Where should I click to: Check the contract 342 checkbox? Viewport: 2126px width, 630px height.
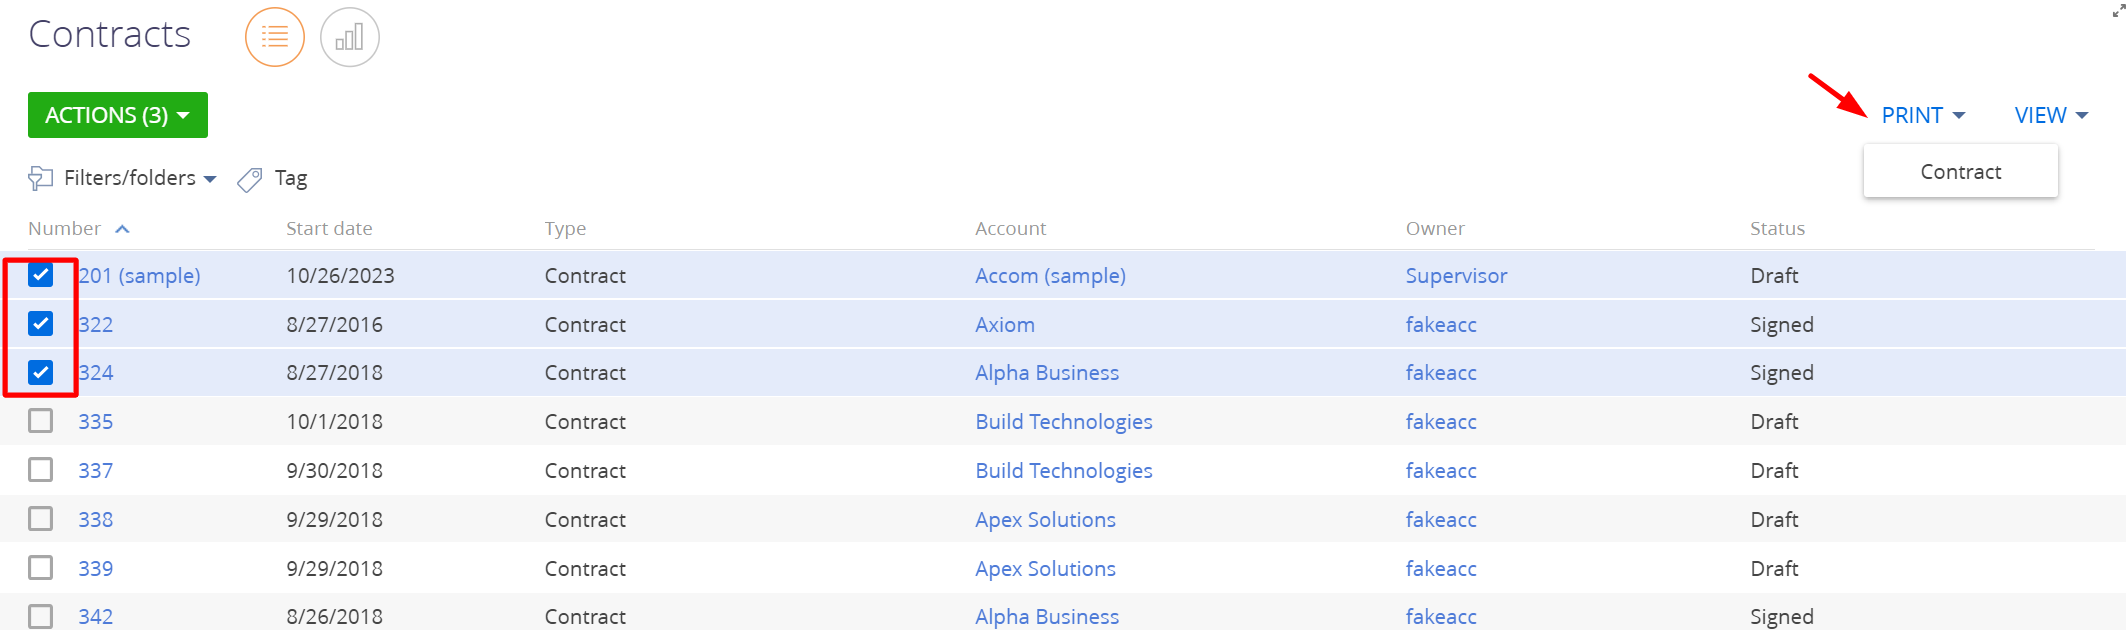point(41,616)
